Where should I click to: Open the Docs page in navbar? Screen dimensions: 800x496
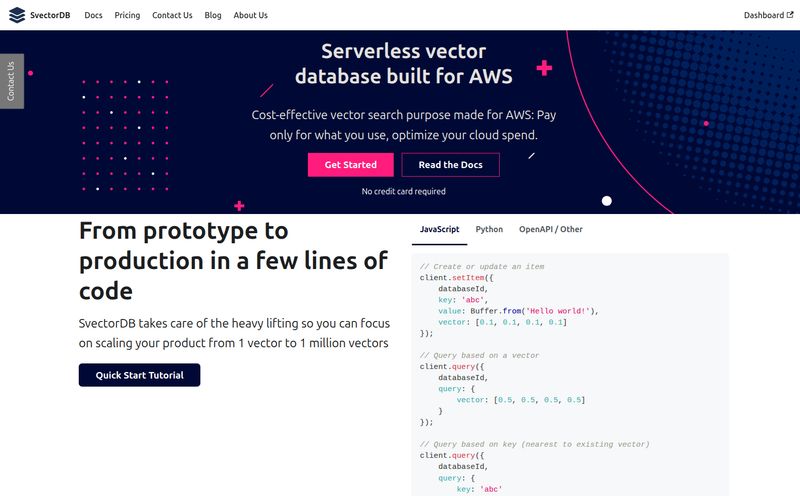[93, 15]
